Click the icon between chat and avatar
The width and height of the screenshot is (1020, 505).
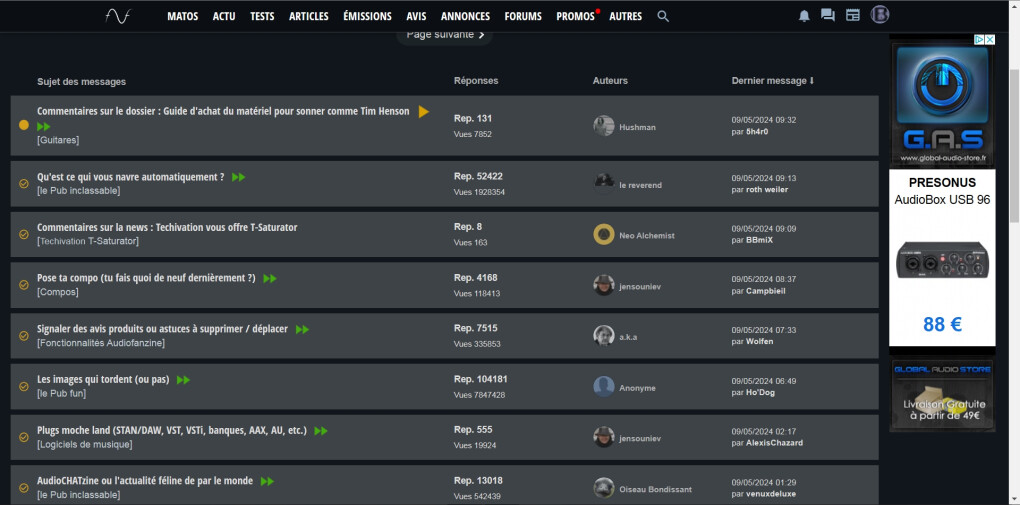coord(853,16)
